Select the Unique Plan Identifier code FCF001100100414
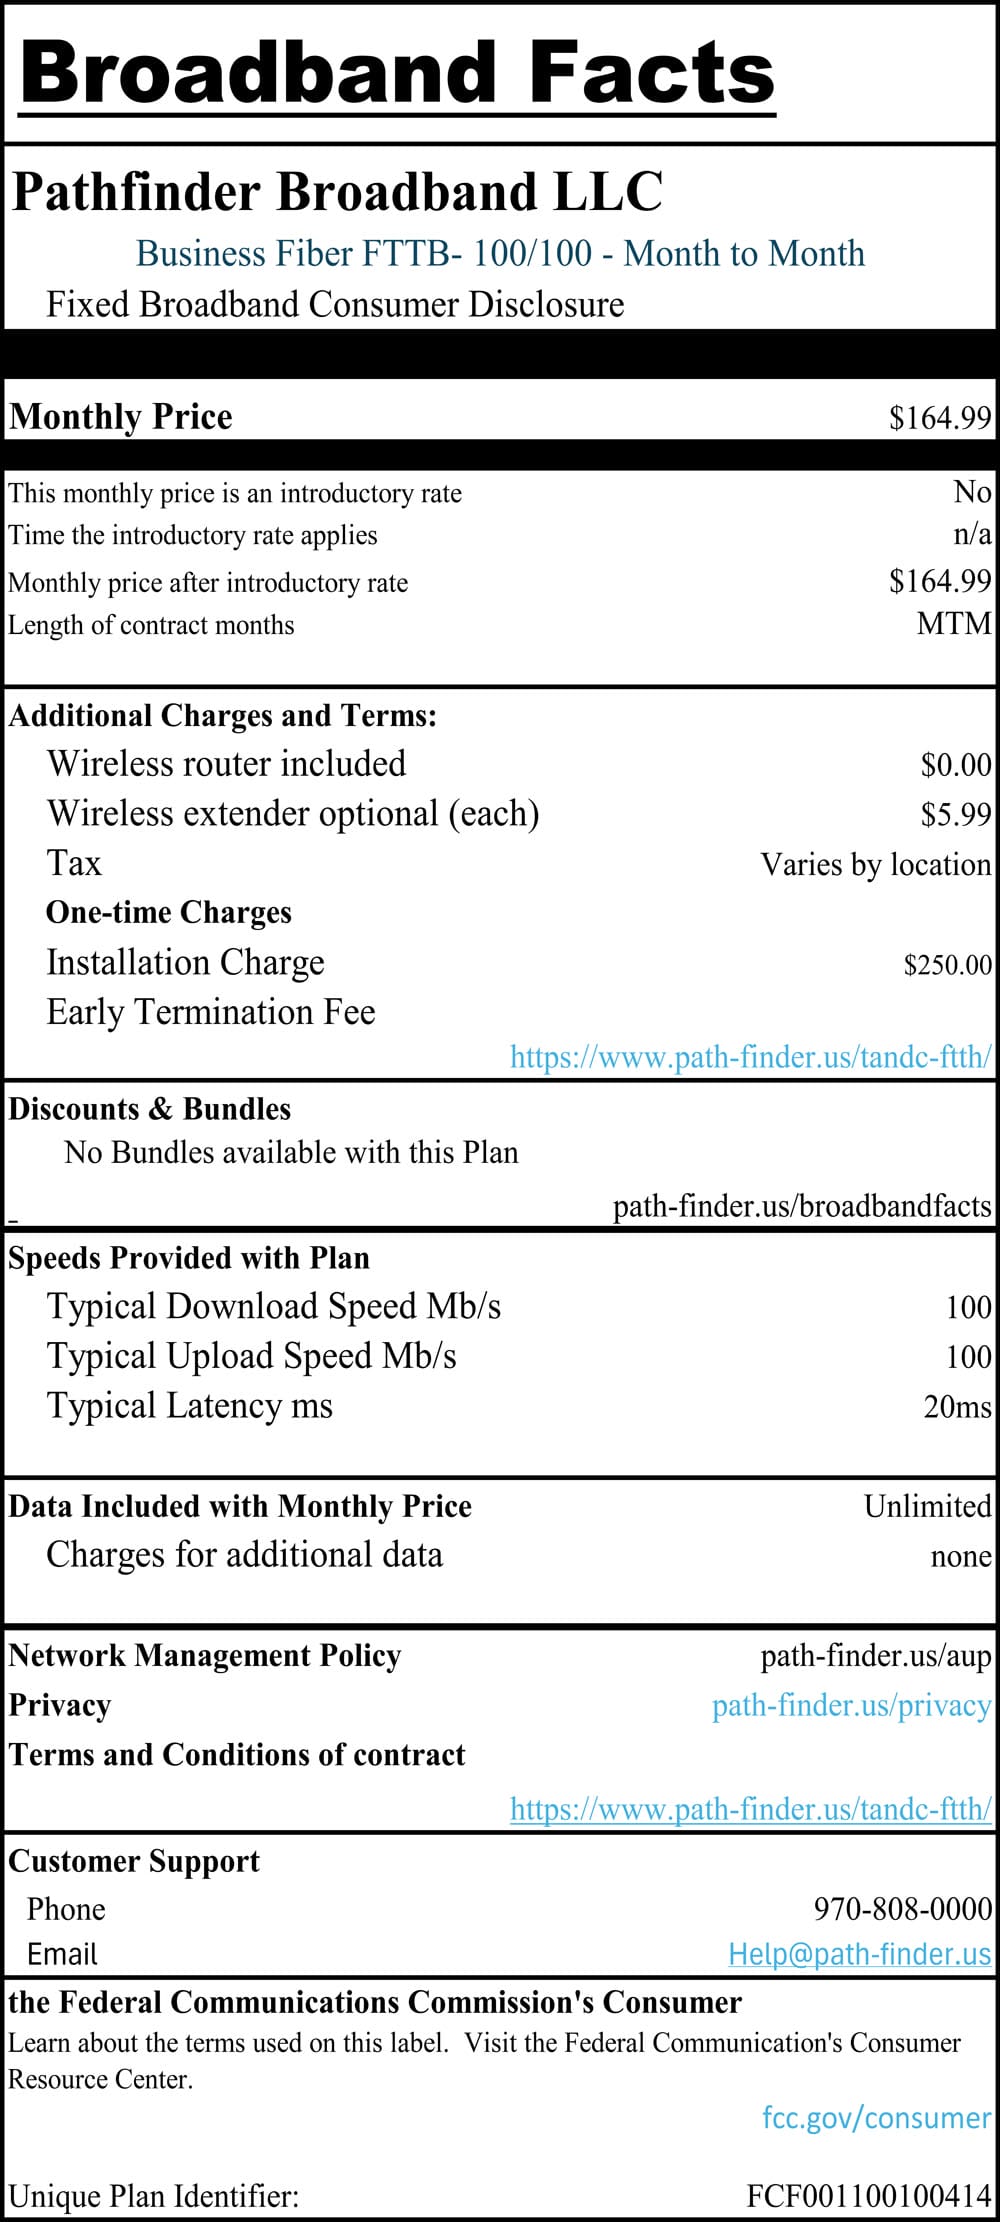Image resolution: width=1000 pixels, height=2222 pixels. coord(868,2196)
